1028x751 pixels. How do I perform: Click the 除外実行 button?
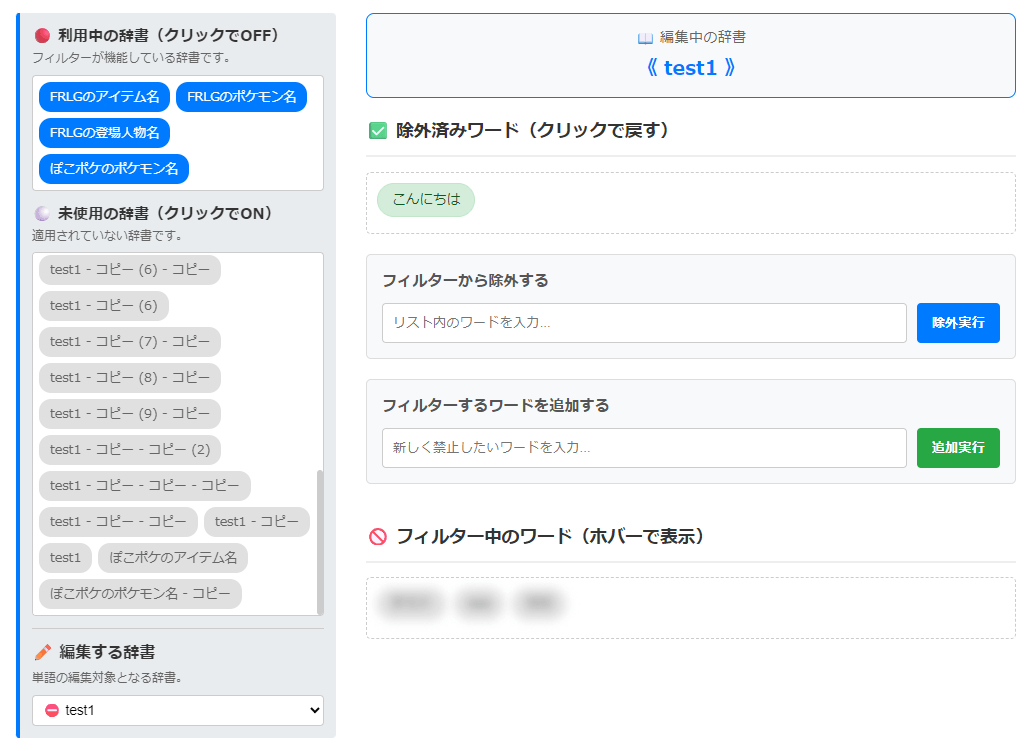click(x=957, y=322)
